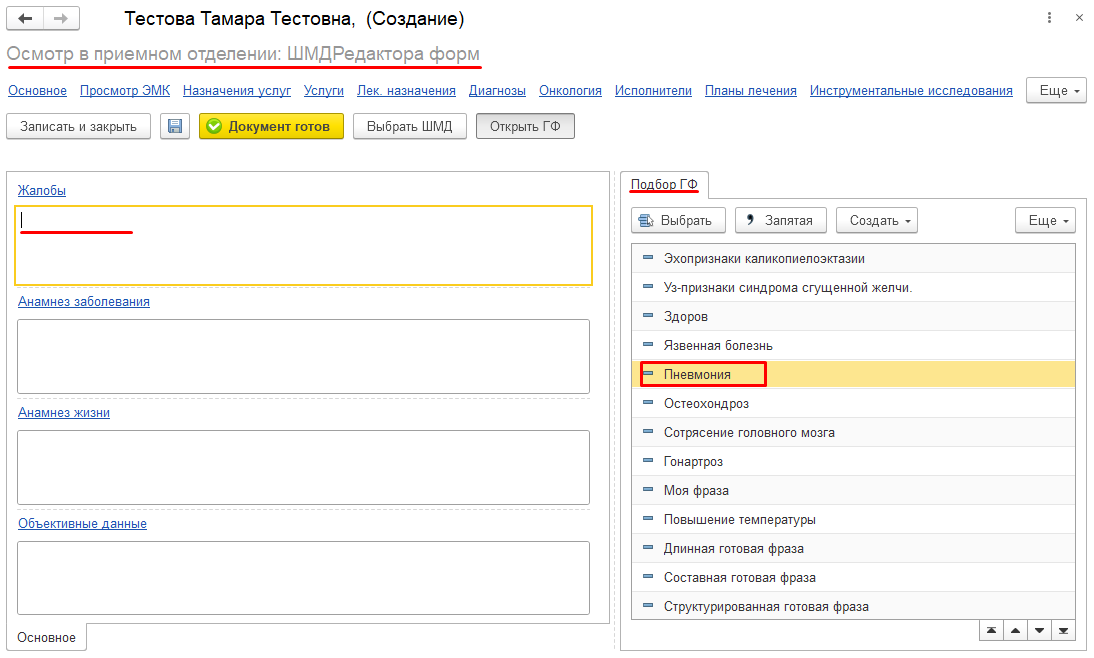Focus the Жалобы text field
The image size is (1094, 658).
304,246
